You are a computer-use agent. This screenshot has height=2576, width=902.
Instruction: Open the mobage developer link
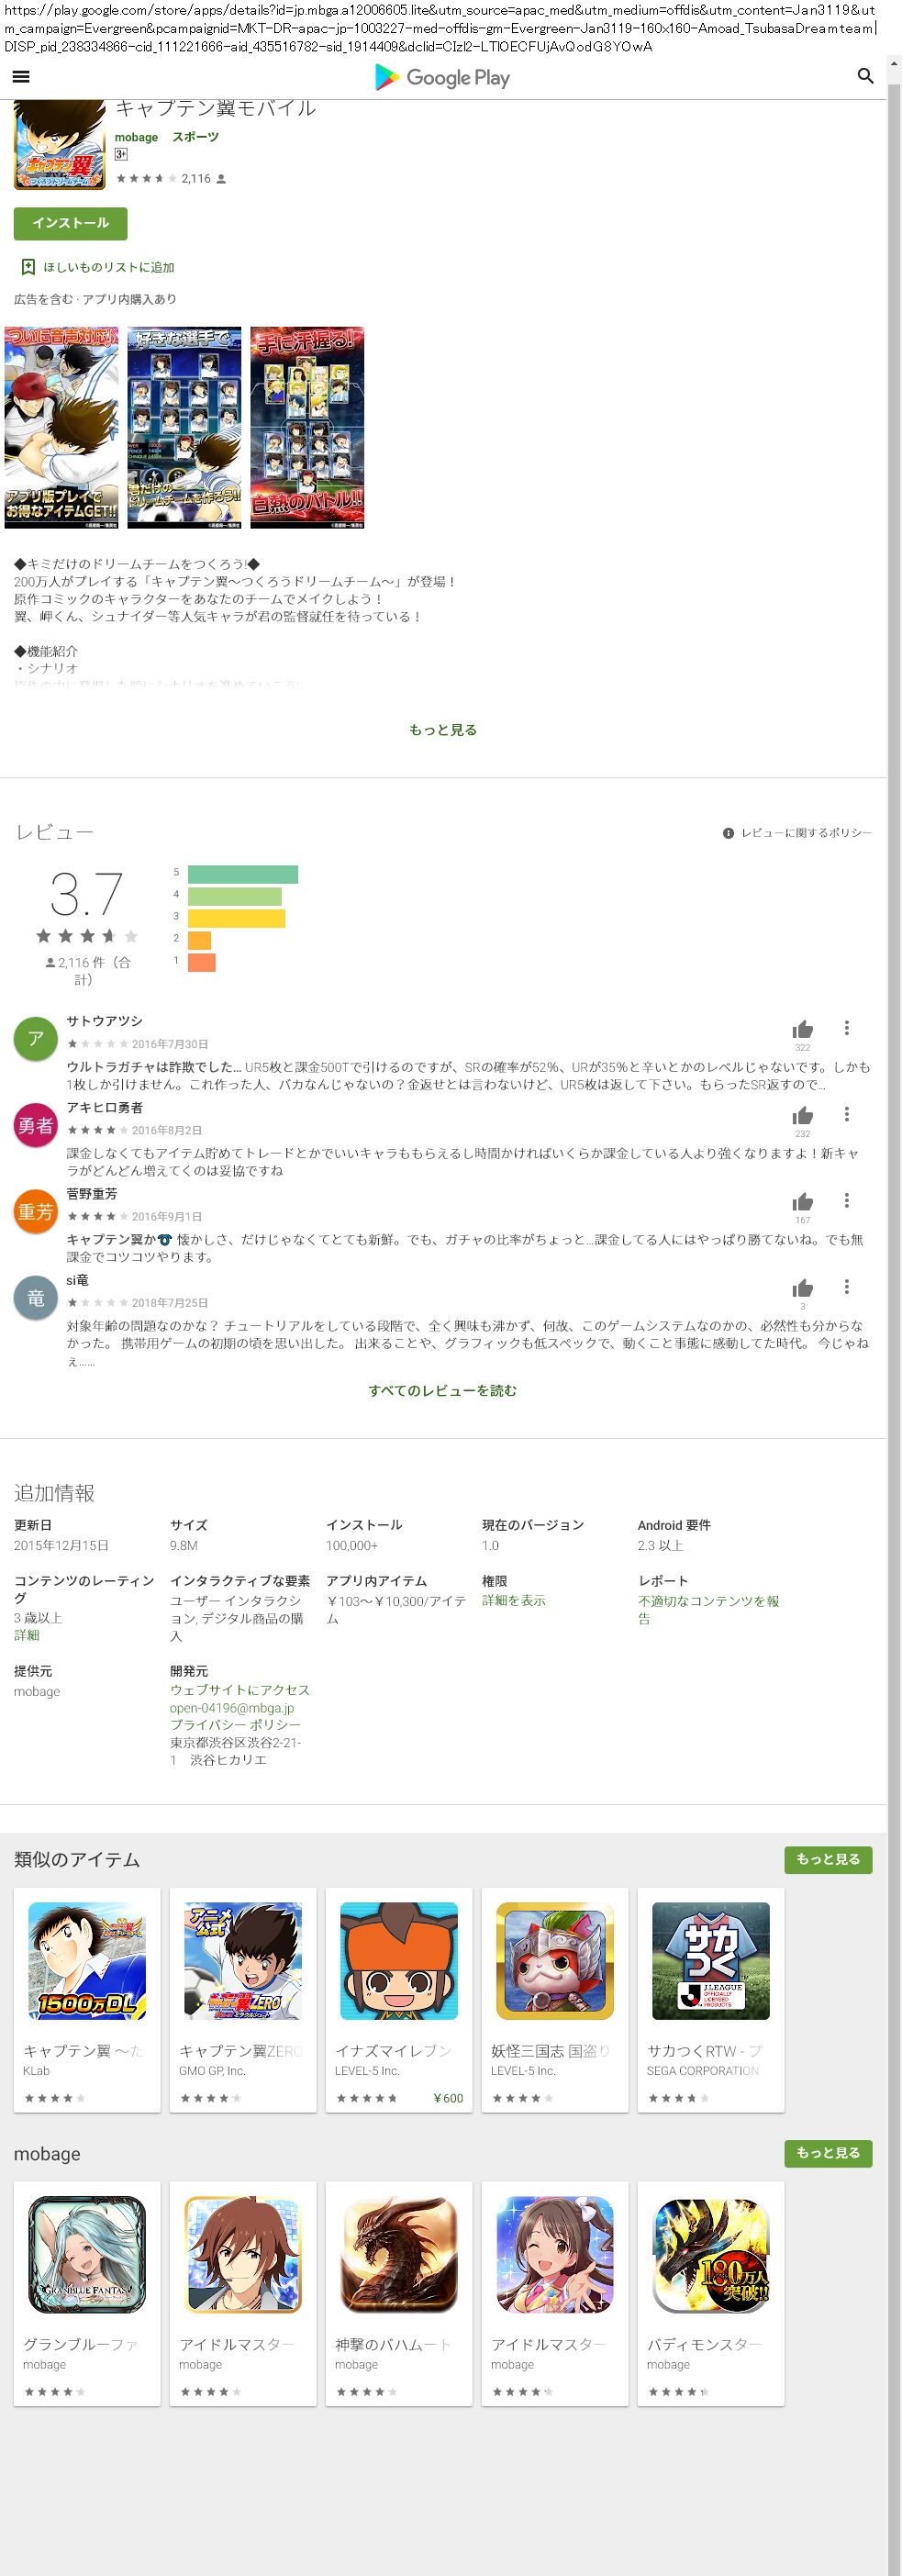pyautogui.click(x=136, y=138)
